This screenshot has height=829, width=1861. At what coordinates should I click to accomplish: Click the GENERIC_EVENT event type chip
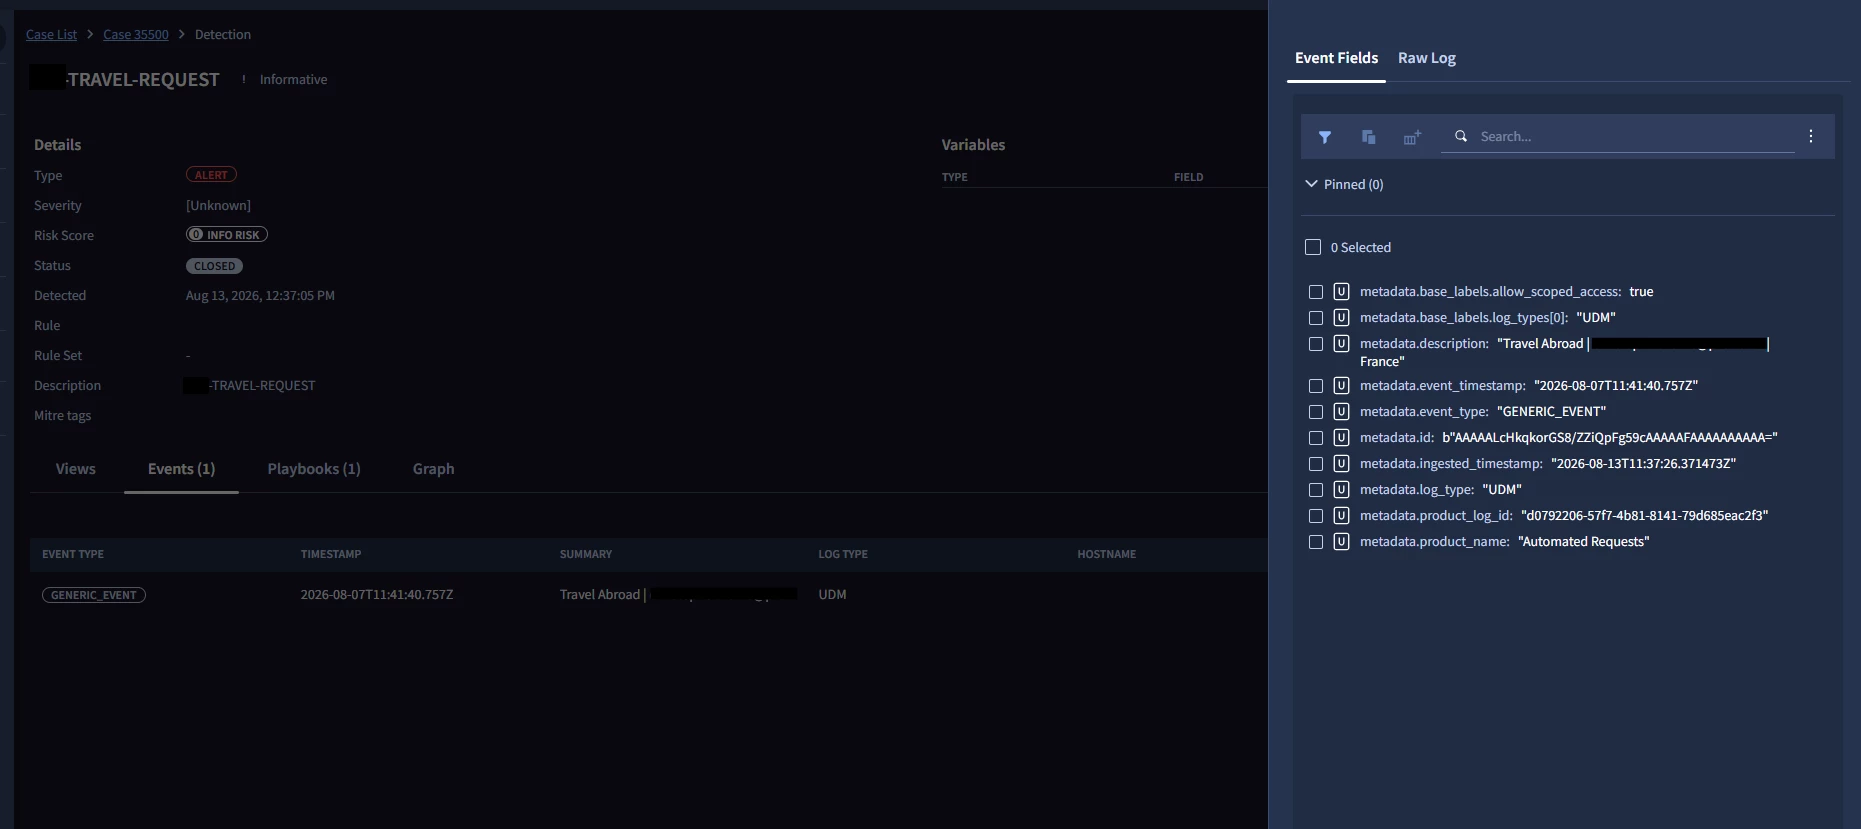click(94, 595)
